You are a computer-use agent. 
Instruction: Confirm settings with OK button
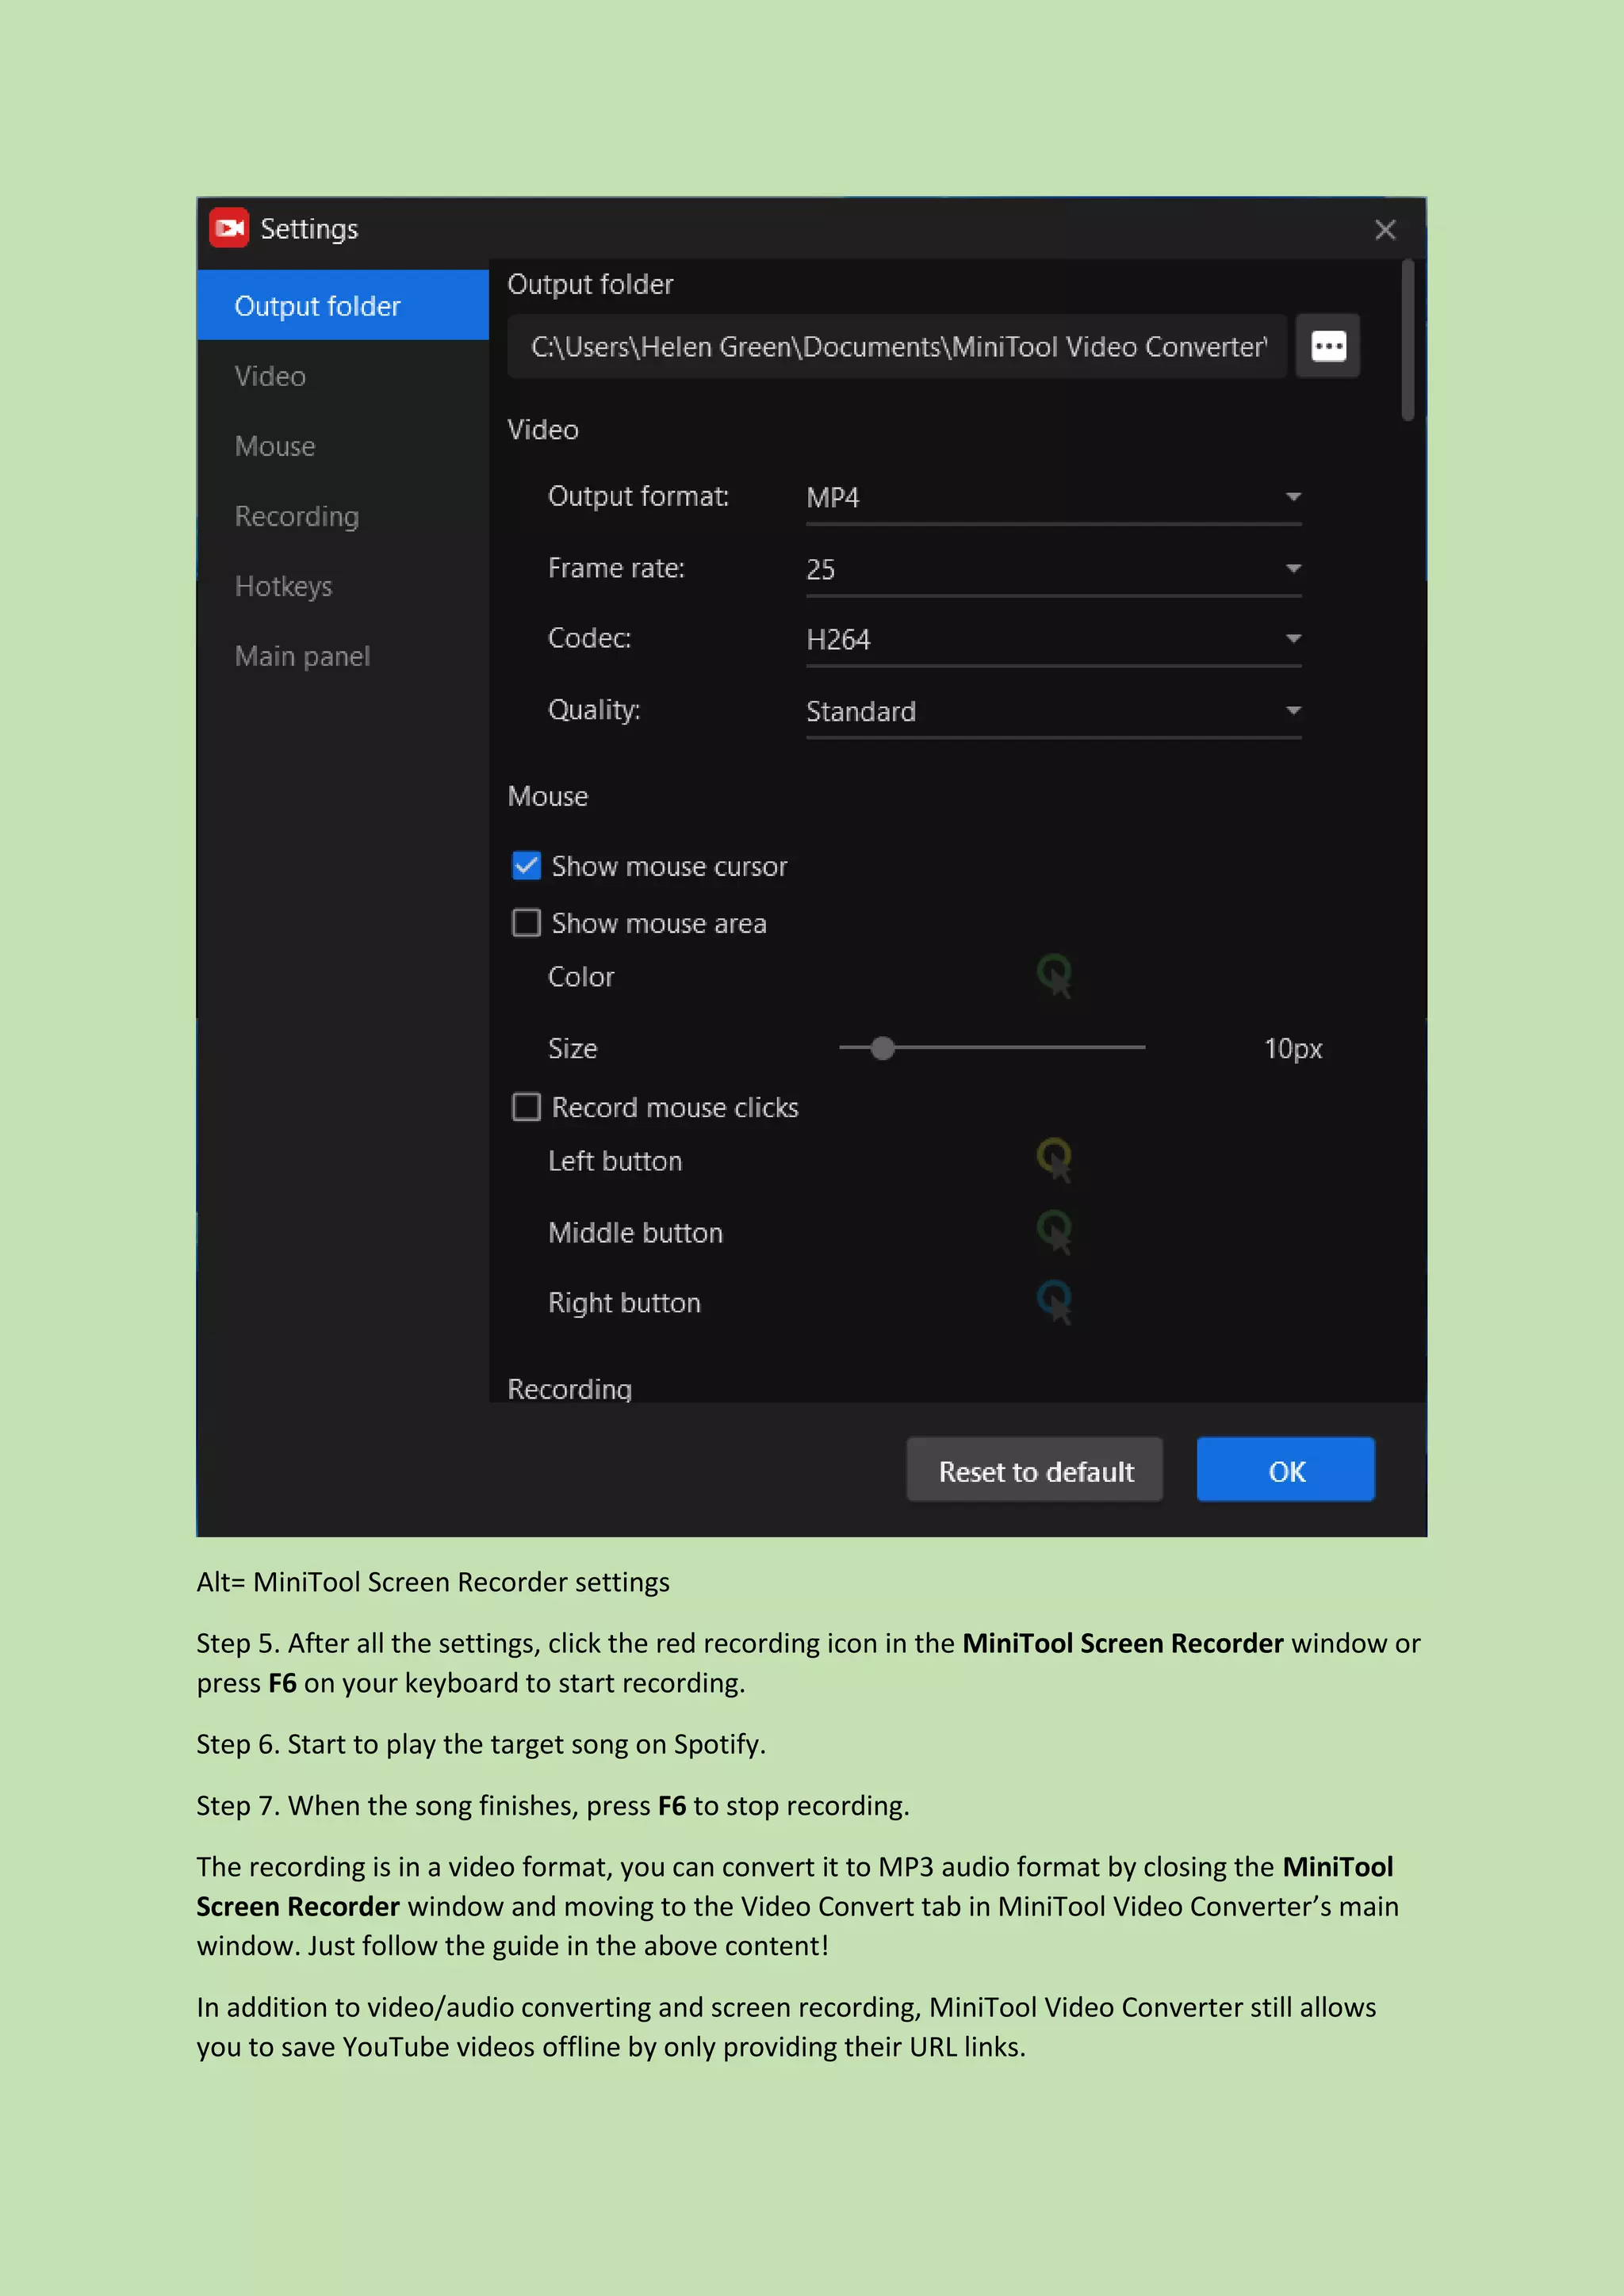coord(1286,1470)
